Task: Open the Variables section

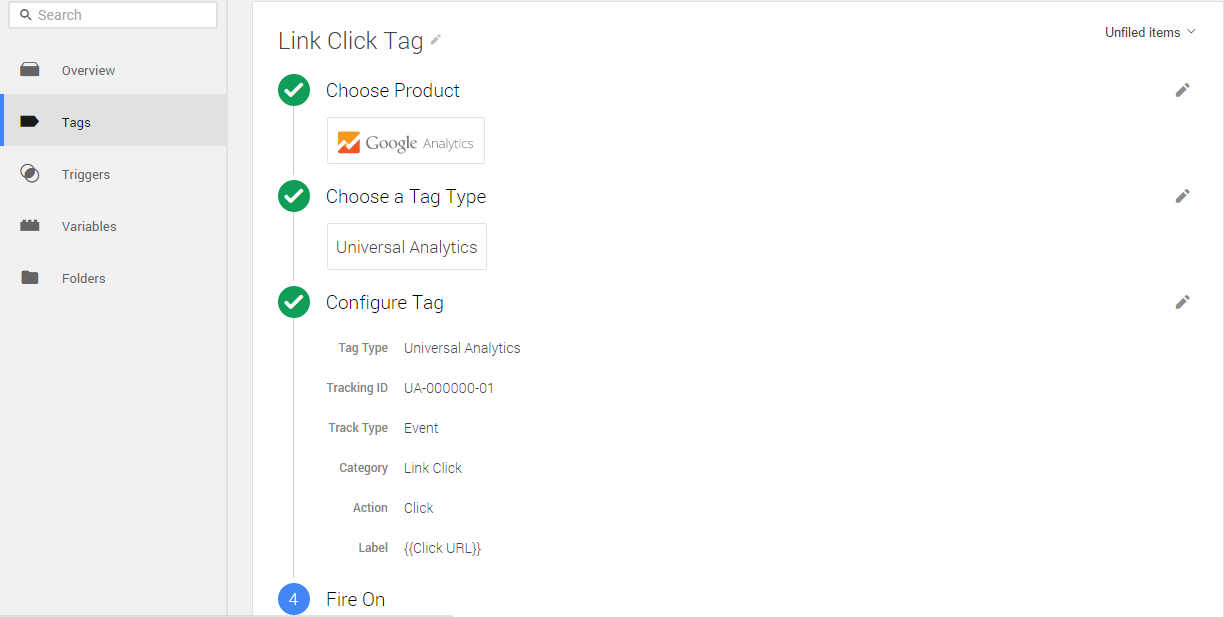Action: pyautogui.click(x=89, y=226)
